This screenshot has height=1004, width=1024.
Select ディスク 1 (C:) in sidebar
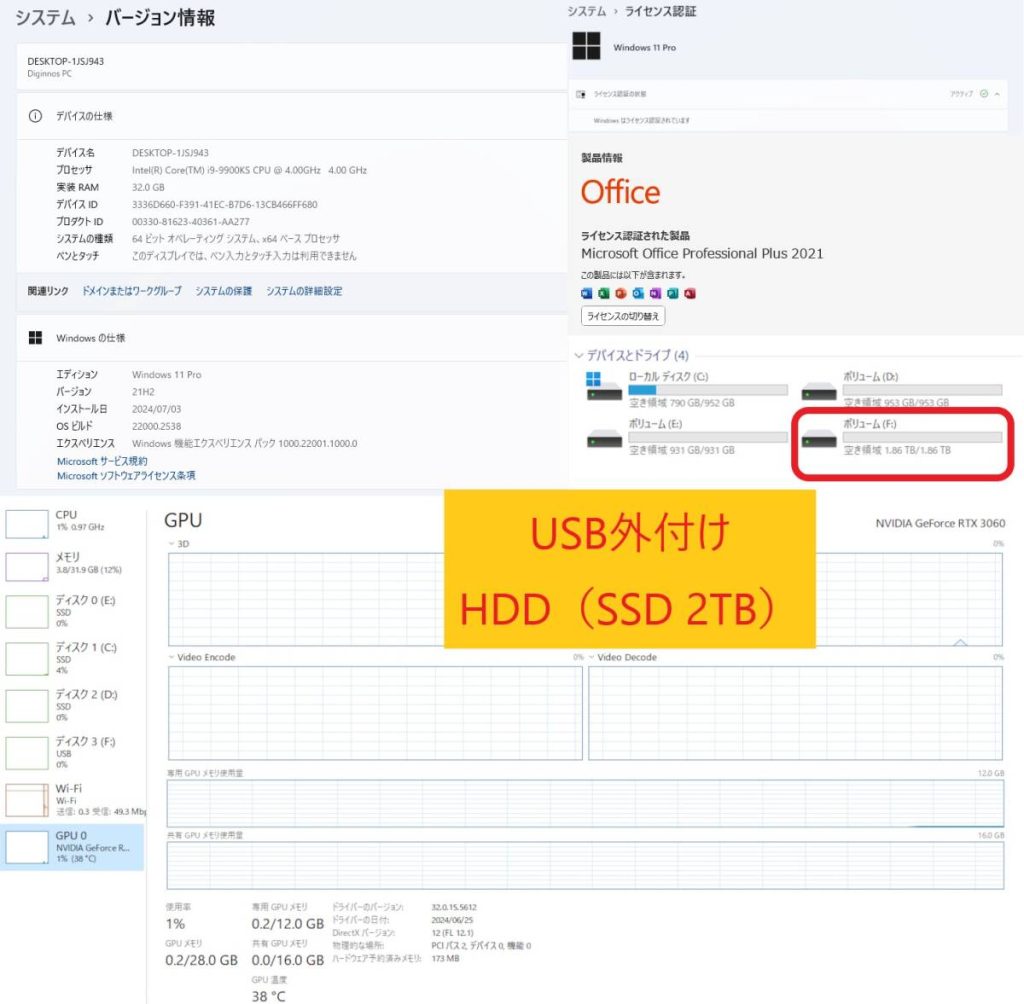(72, 658)
